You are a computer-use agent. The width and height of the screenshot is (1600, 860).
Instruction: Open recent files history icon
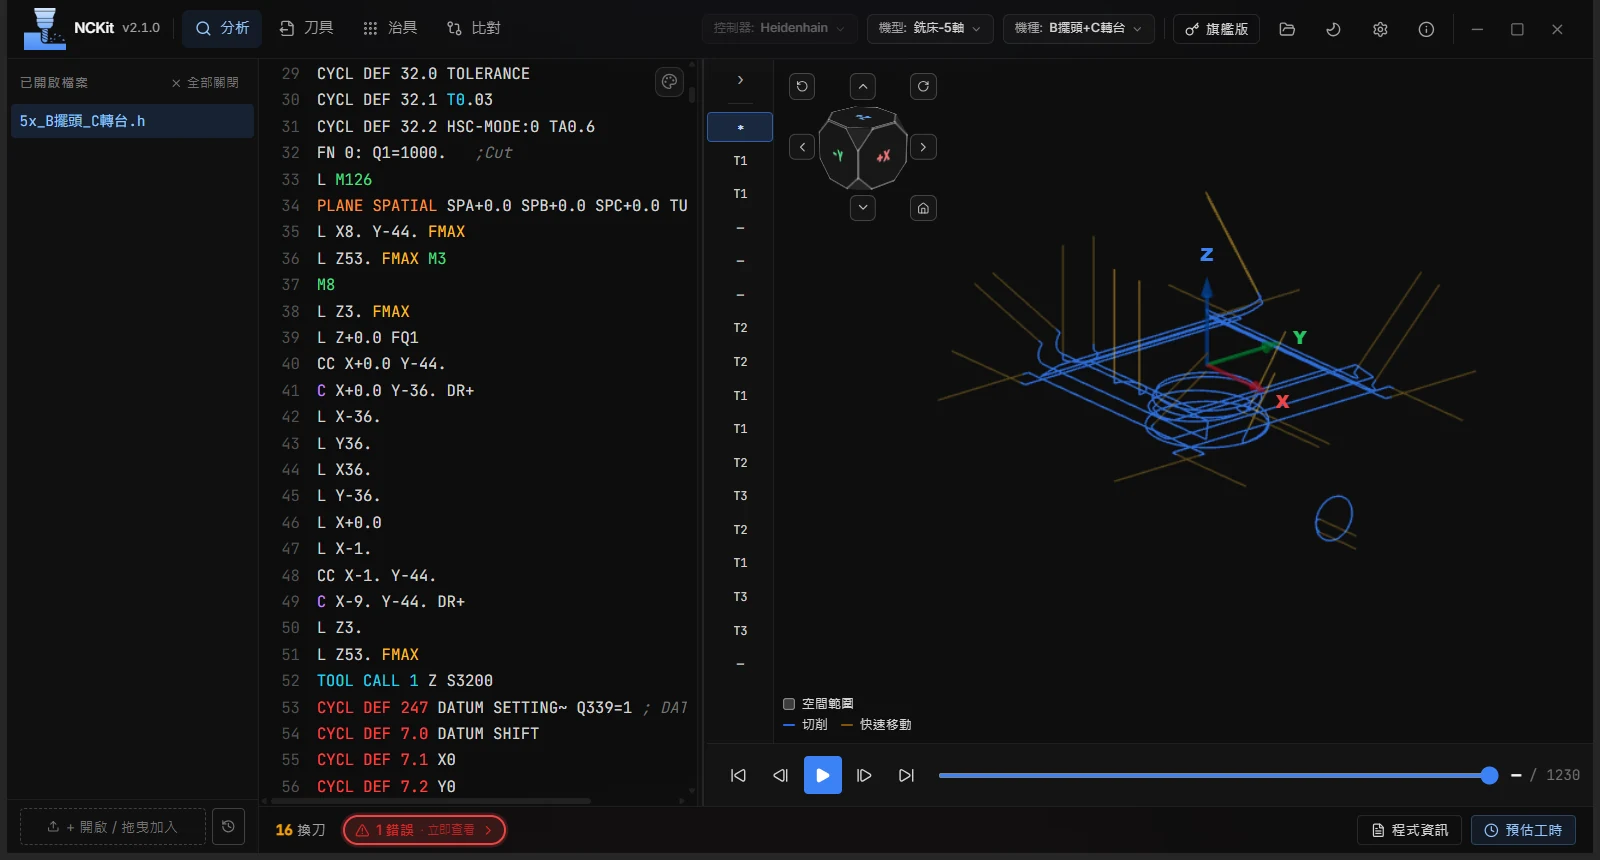pyautogui.click(x=228, y=827)
